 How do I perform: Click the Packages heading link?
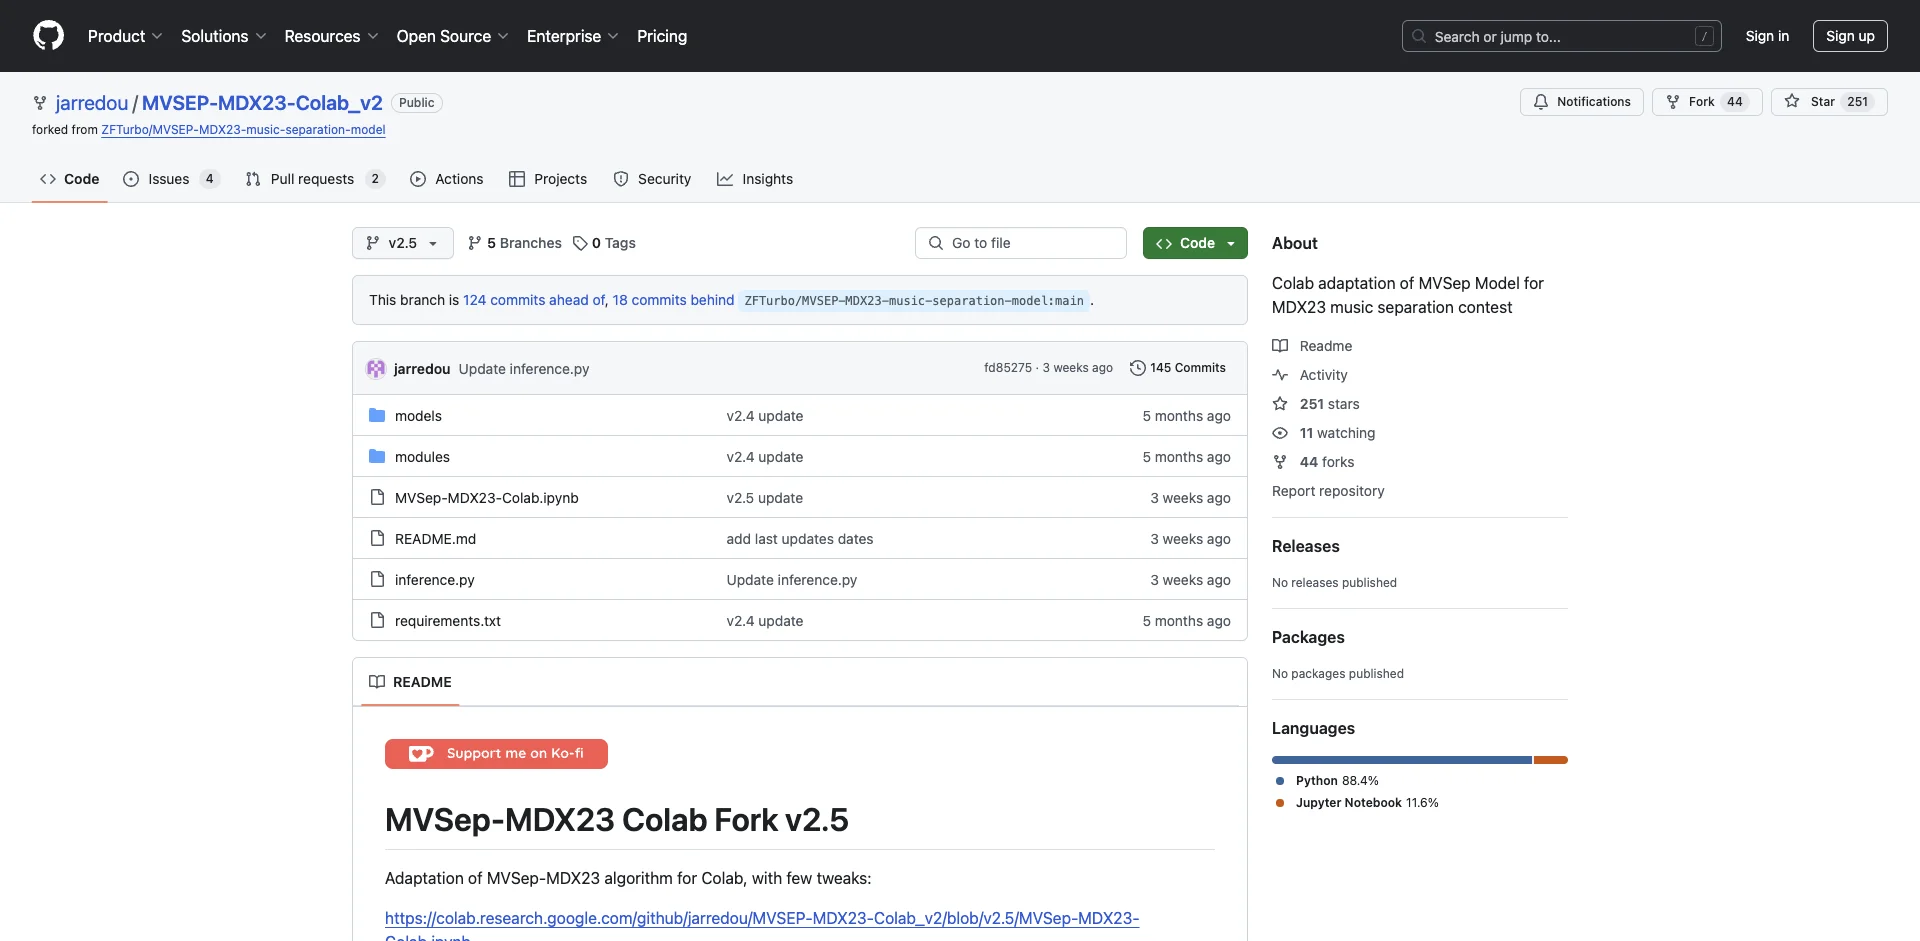coord(1308,637)
